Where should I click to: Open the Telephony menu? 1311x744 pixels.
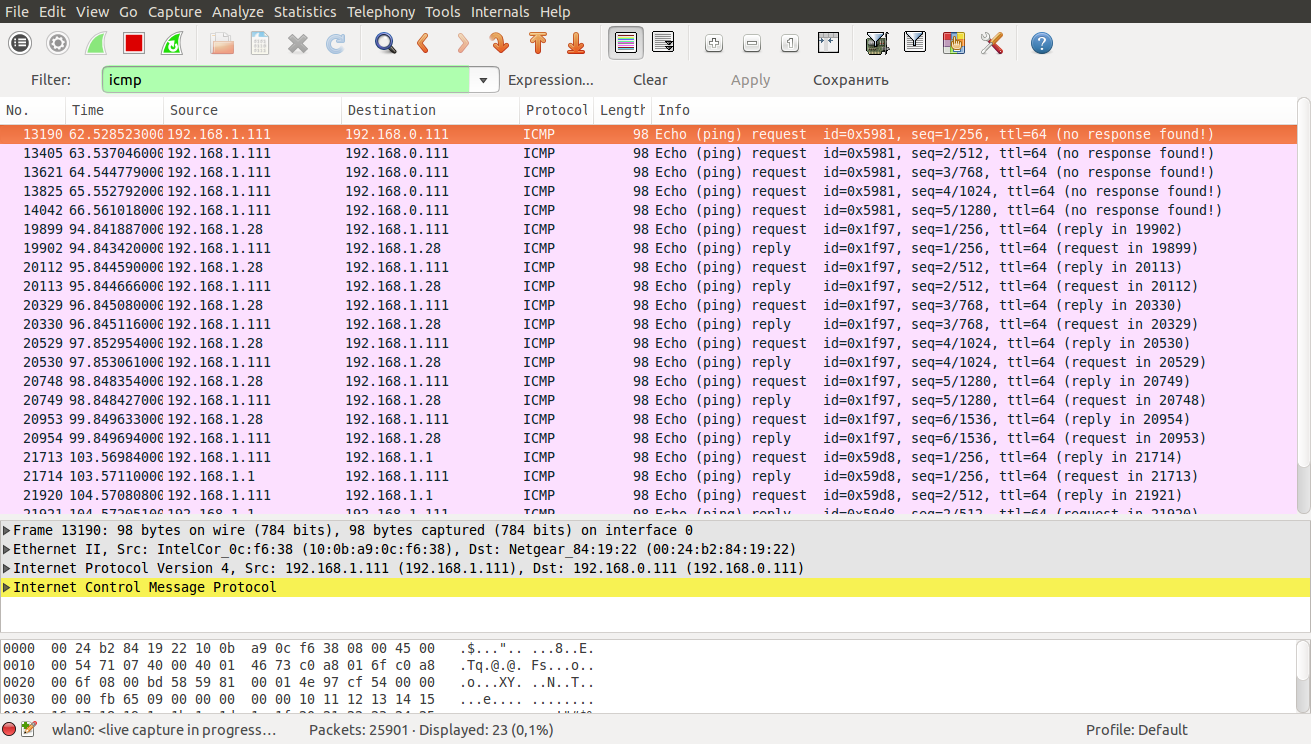tap(380, 12)
